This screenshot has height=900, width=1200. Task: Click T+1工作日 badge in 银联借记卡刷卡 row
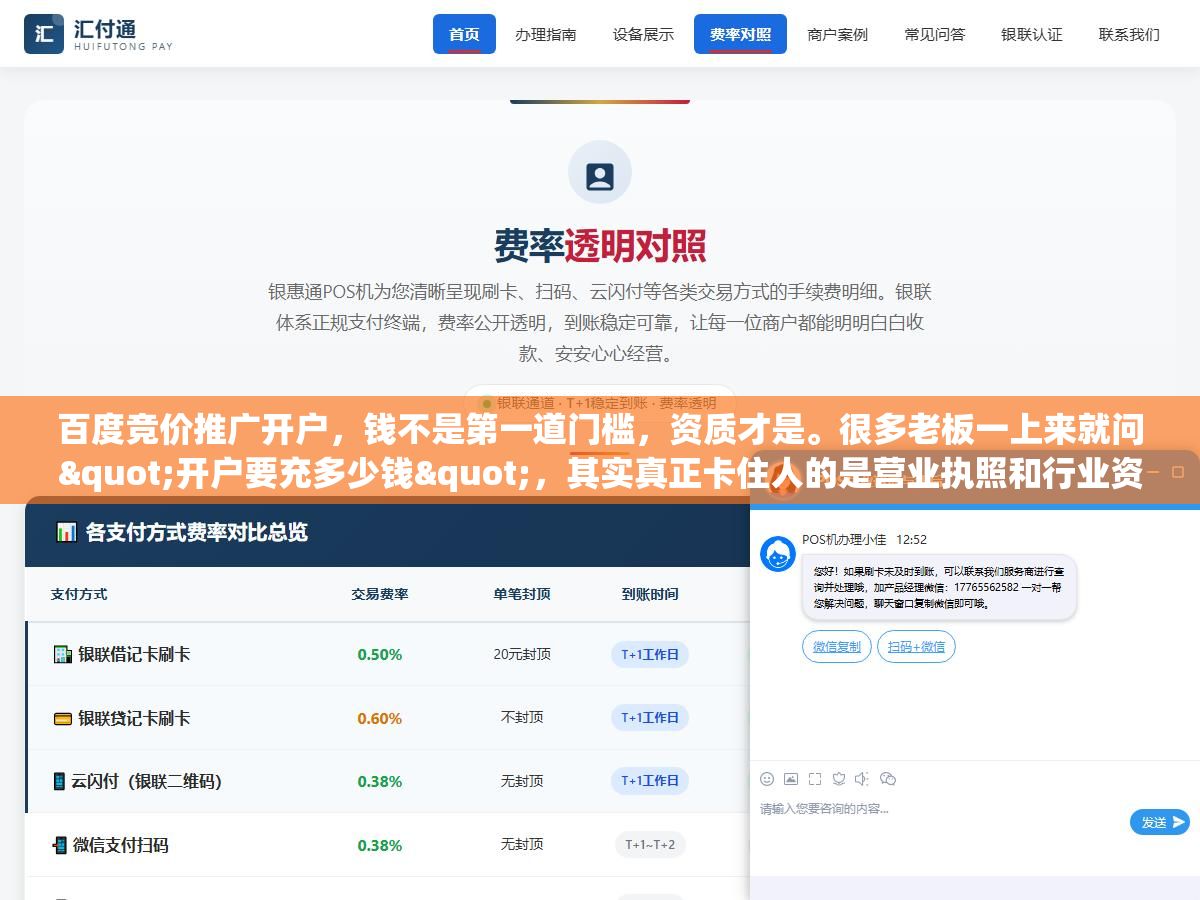tap(650, 655)
